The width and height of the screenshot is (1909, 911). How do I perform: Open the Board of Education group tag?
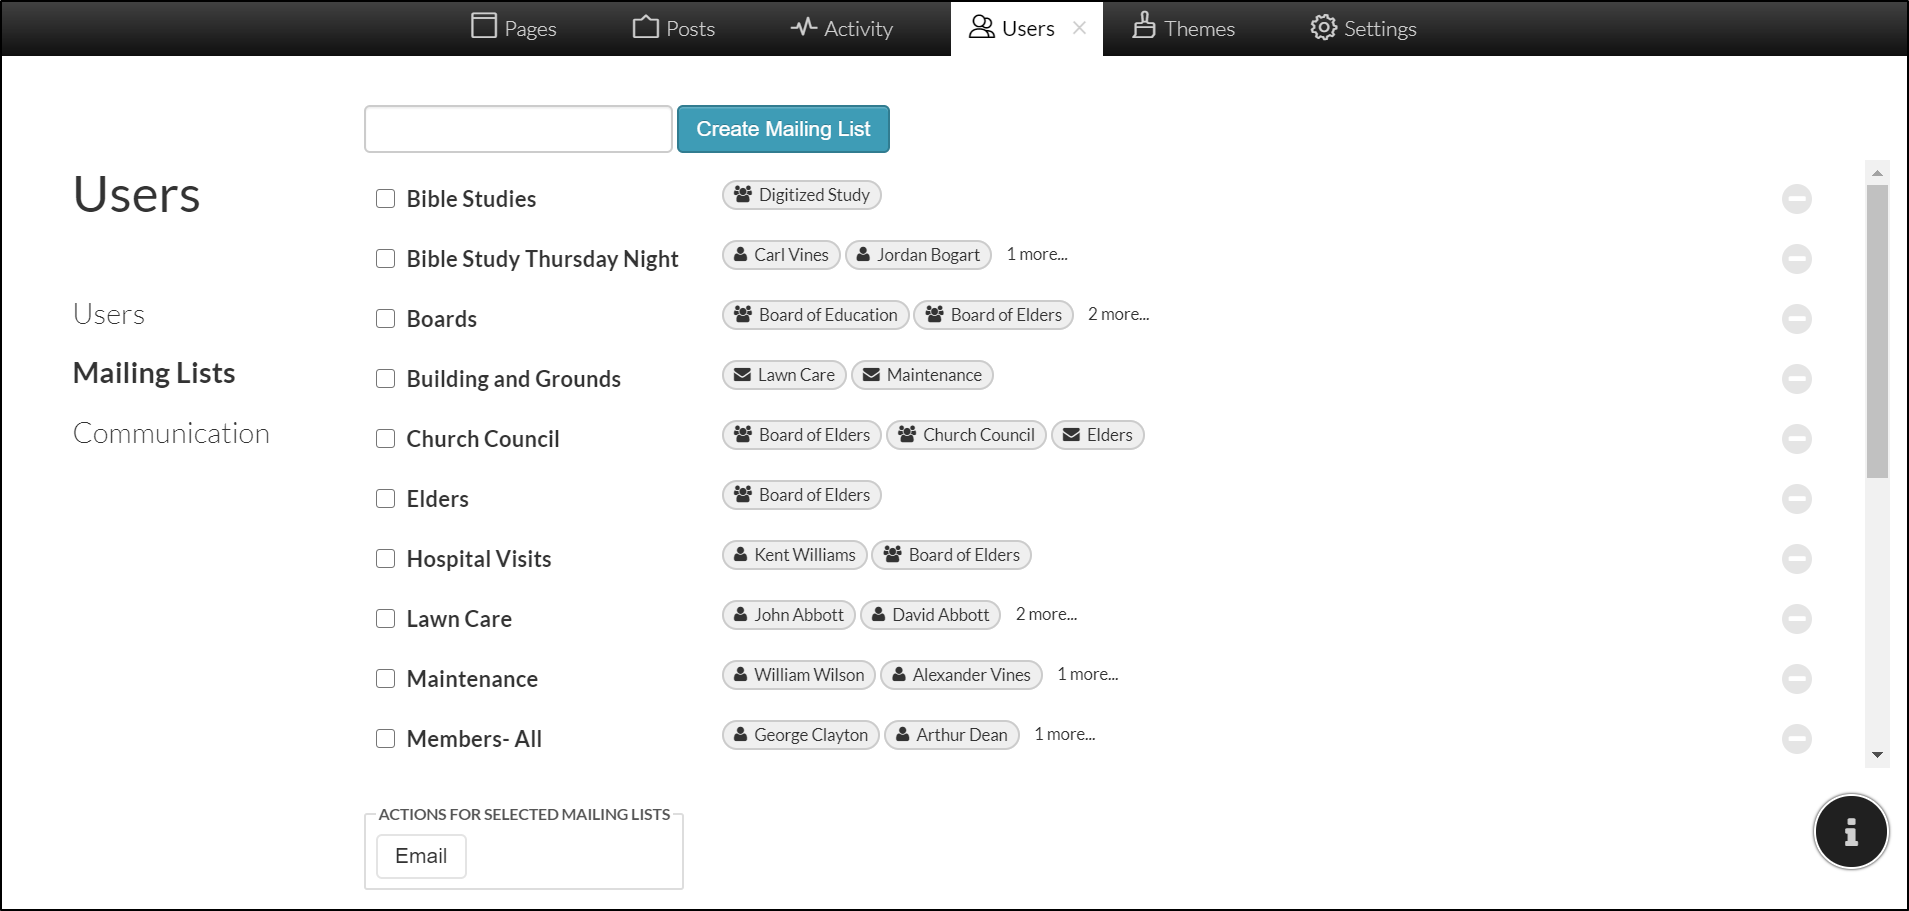click(x=815, y=315)
